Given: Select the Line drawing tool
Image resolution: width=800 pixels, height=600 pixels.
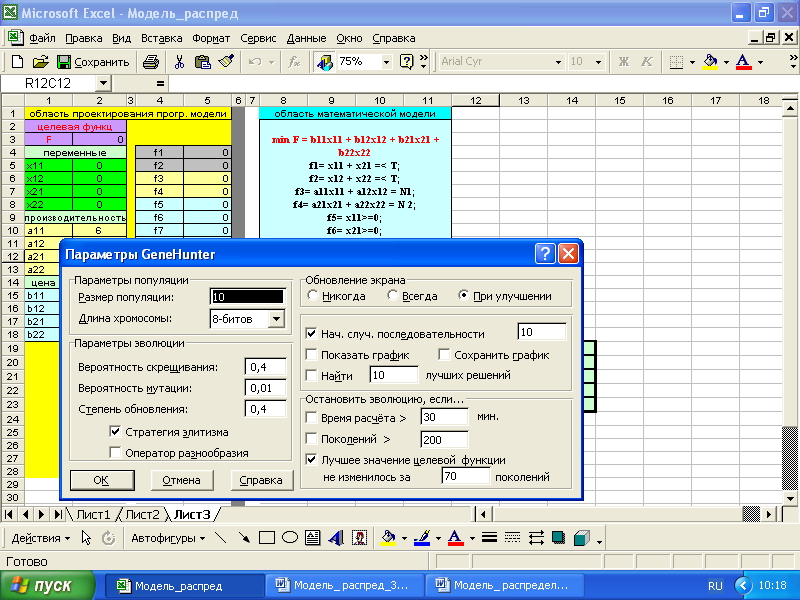Looking at the screenshot, I should click(220, 538).
